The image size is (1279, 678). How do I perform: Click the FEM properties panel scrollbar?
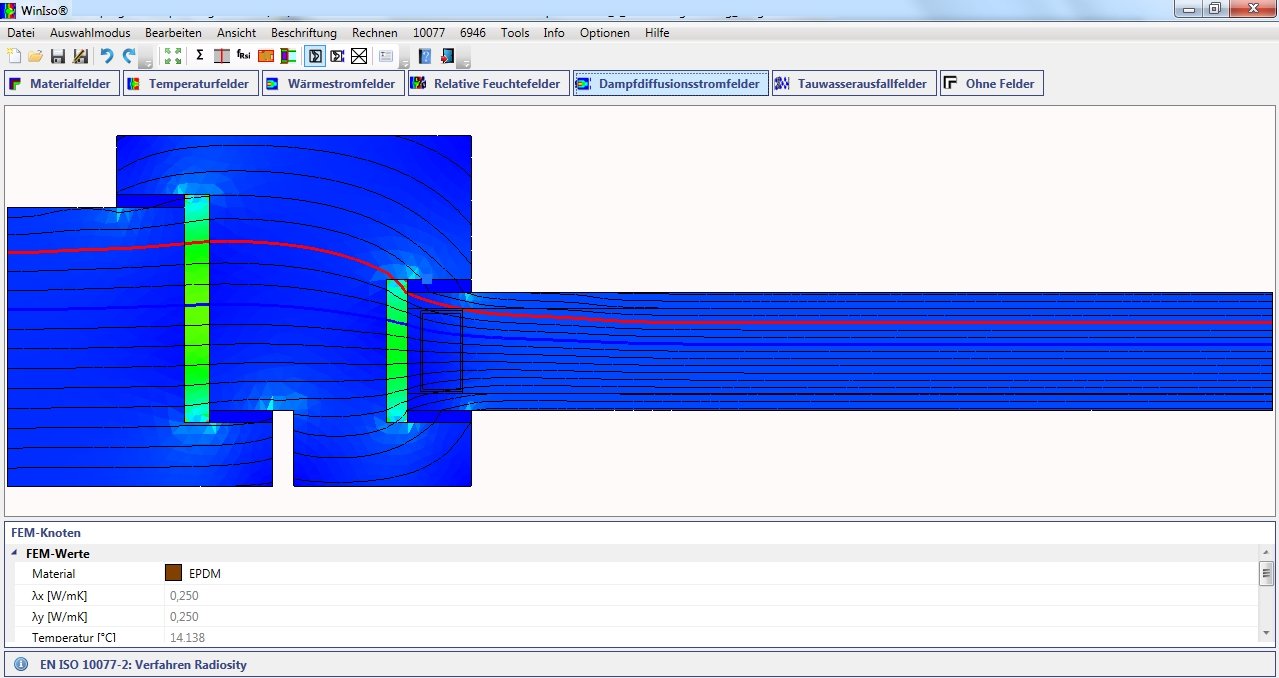[x=1266, y=573]
